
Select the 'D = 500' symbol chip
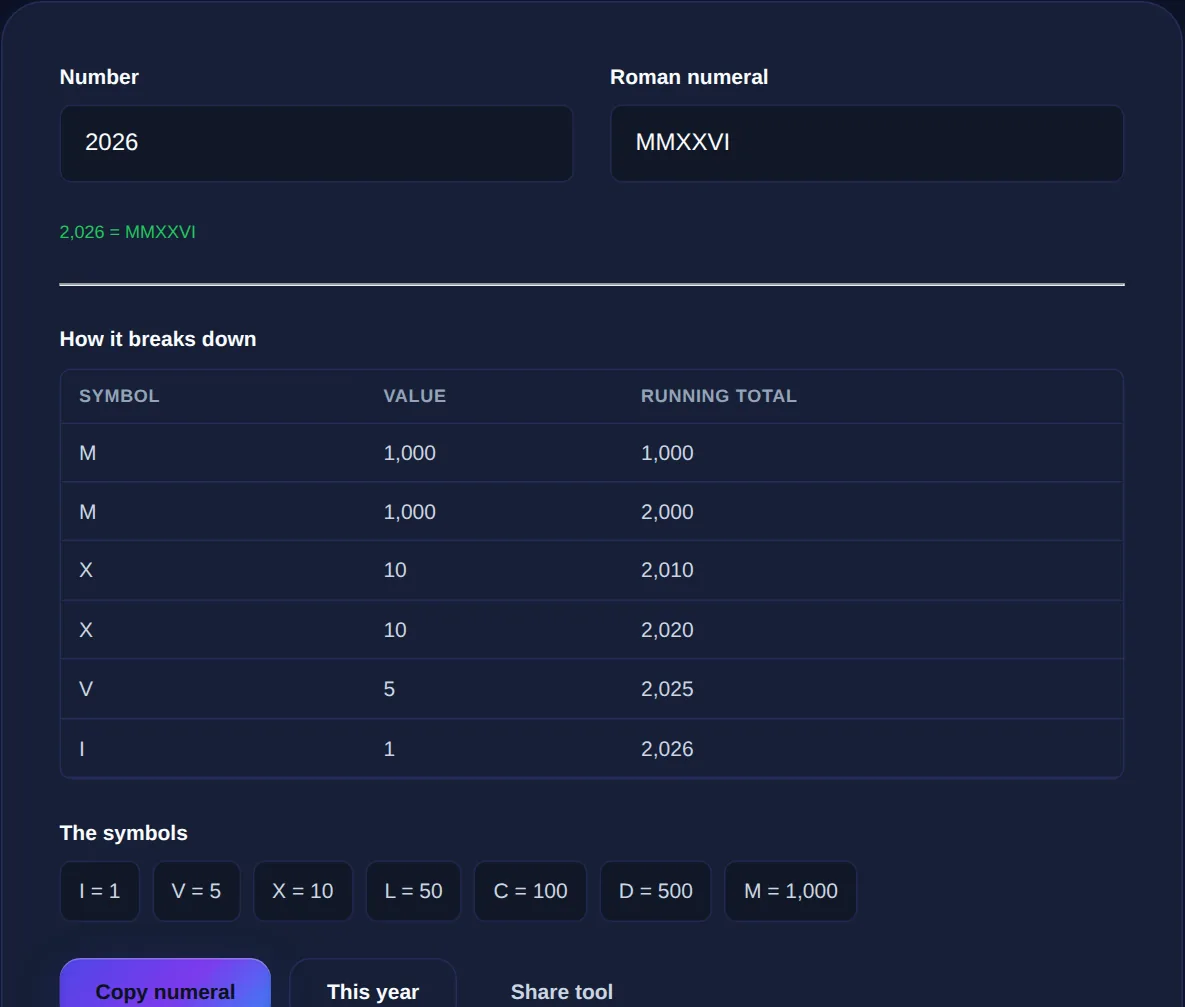[x=656, y=891]
